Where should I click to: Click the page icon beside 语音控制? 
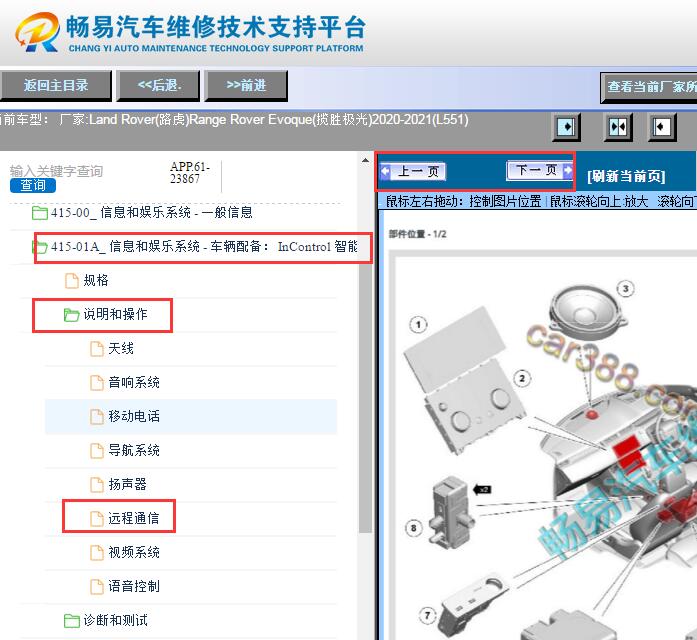pos(97,587)
